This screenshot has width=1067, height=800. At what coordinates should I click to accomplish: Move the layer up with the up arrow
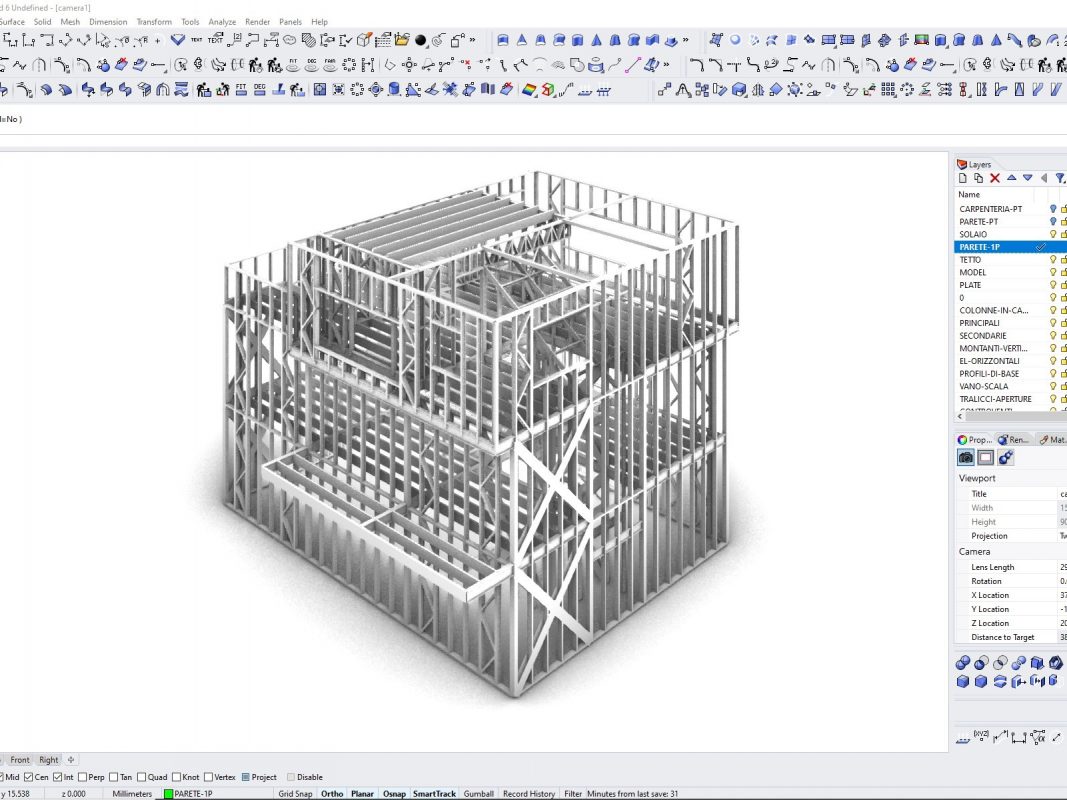click(x=1012, y=178)
